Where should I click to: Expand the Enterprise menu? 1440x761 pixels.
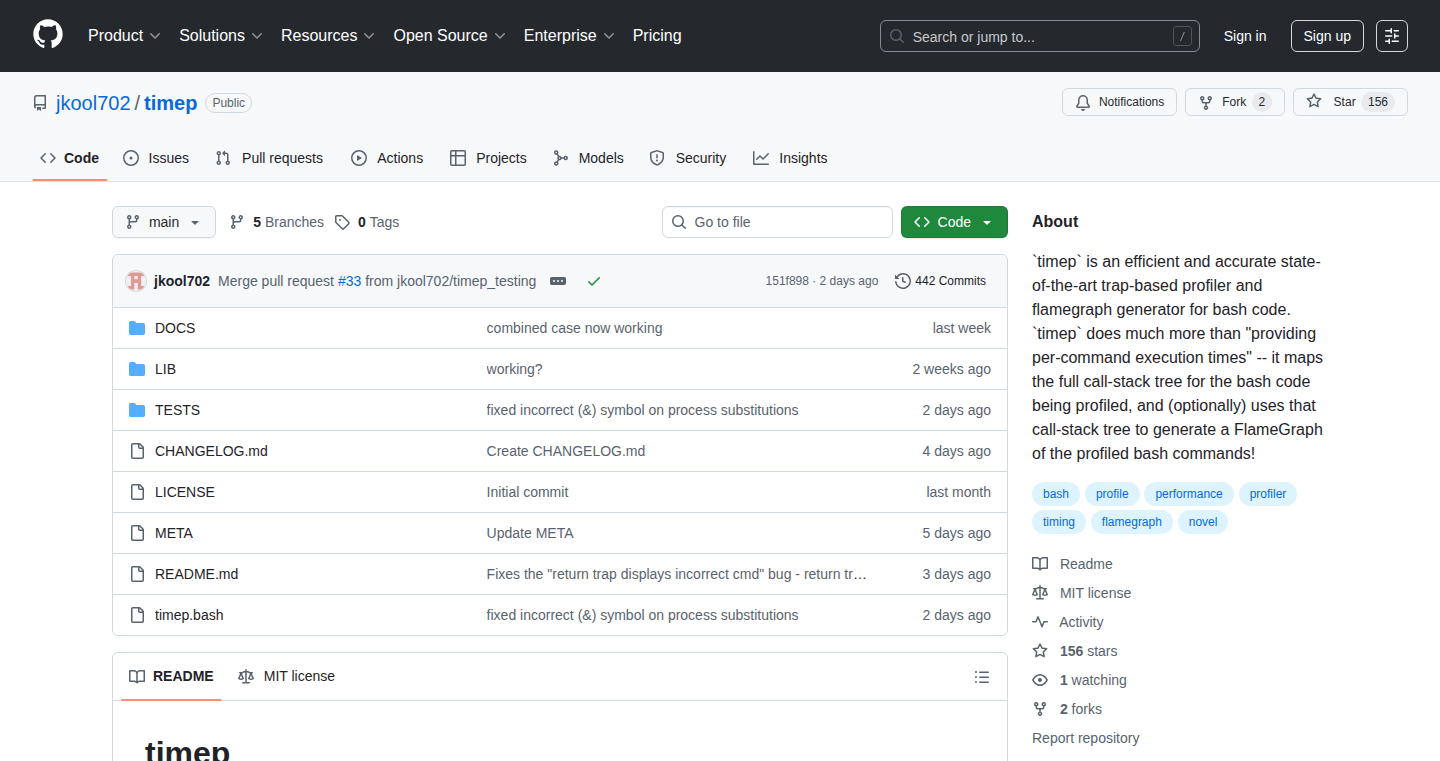(570, 35)
